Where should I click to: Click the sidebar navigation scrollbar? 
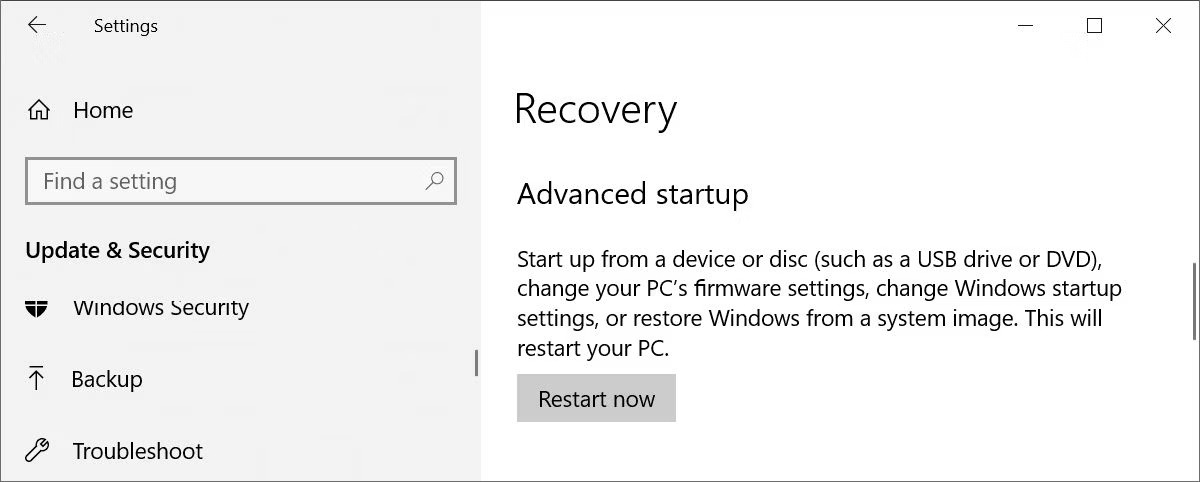pyautogui.click(x=477, y=363)
